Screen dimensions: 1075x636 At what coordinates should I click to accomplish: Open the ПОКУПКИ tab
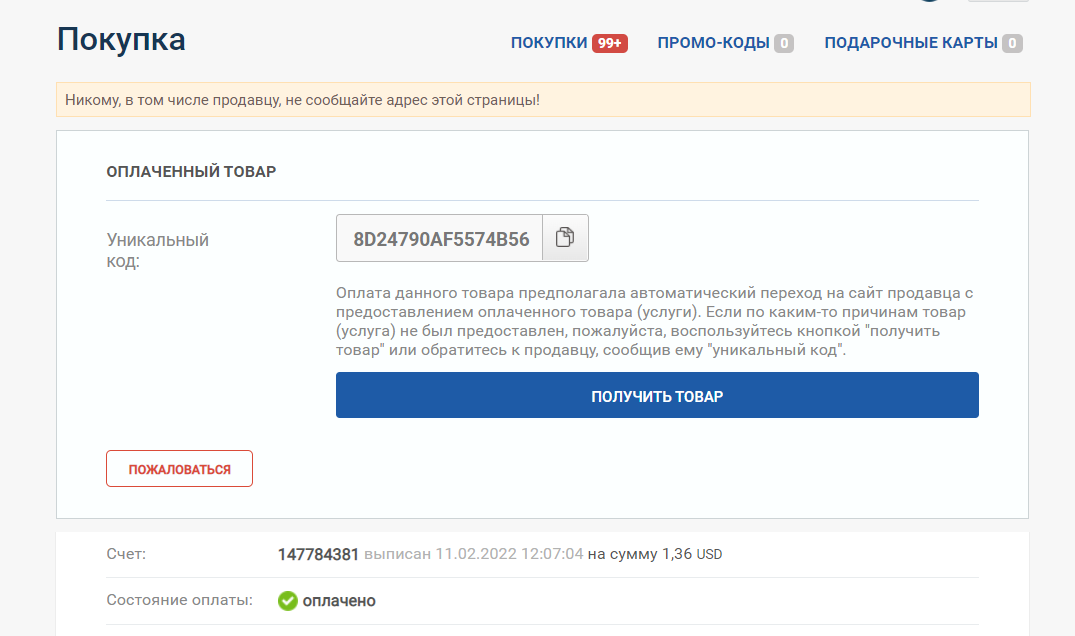pos(549,43)
